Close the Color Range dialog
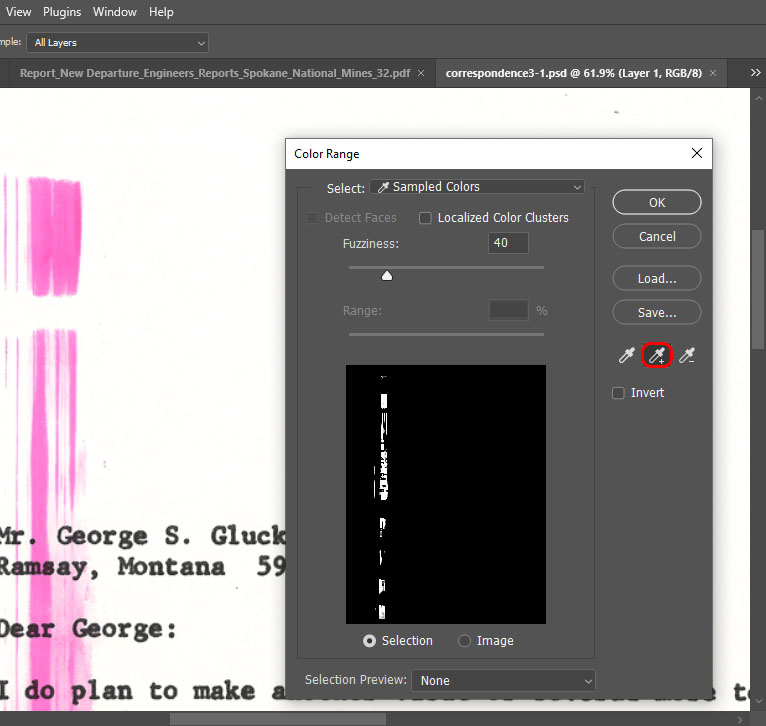Screen dimensions: 766x726 (697, 154)
